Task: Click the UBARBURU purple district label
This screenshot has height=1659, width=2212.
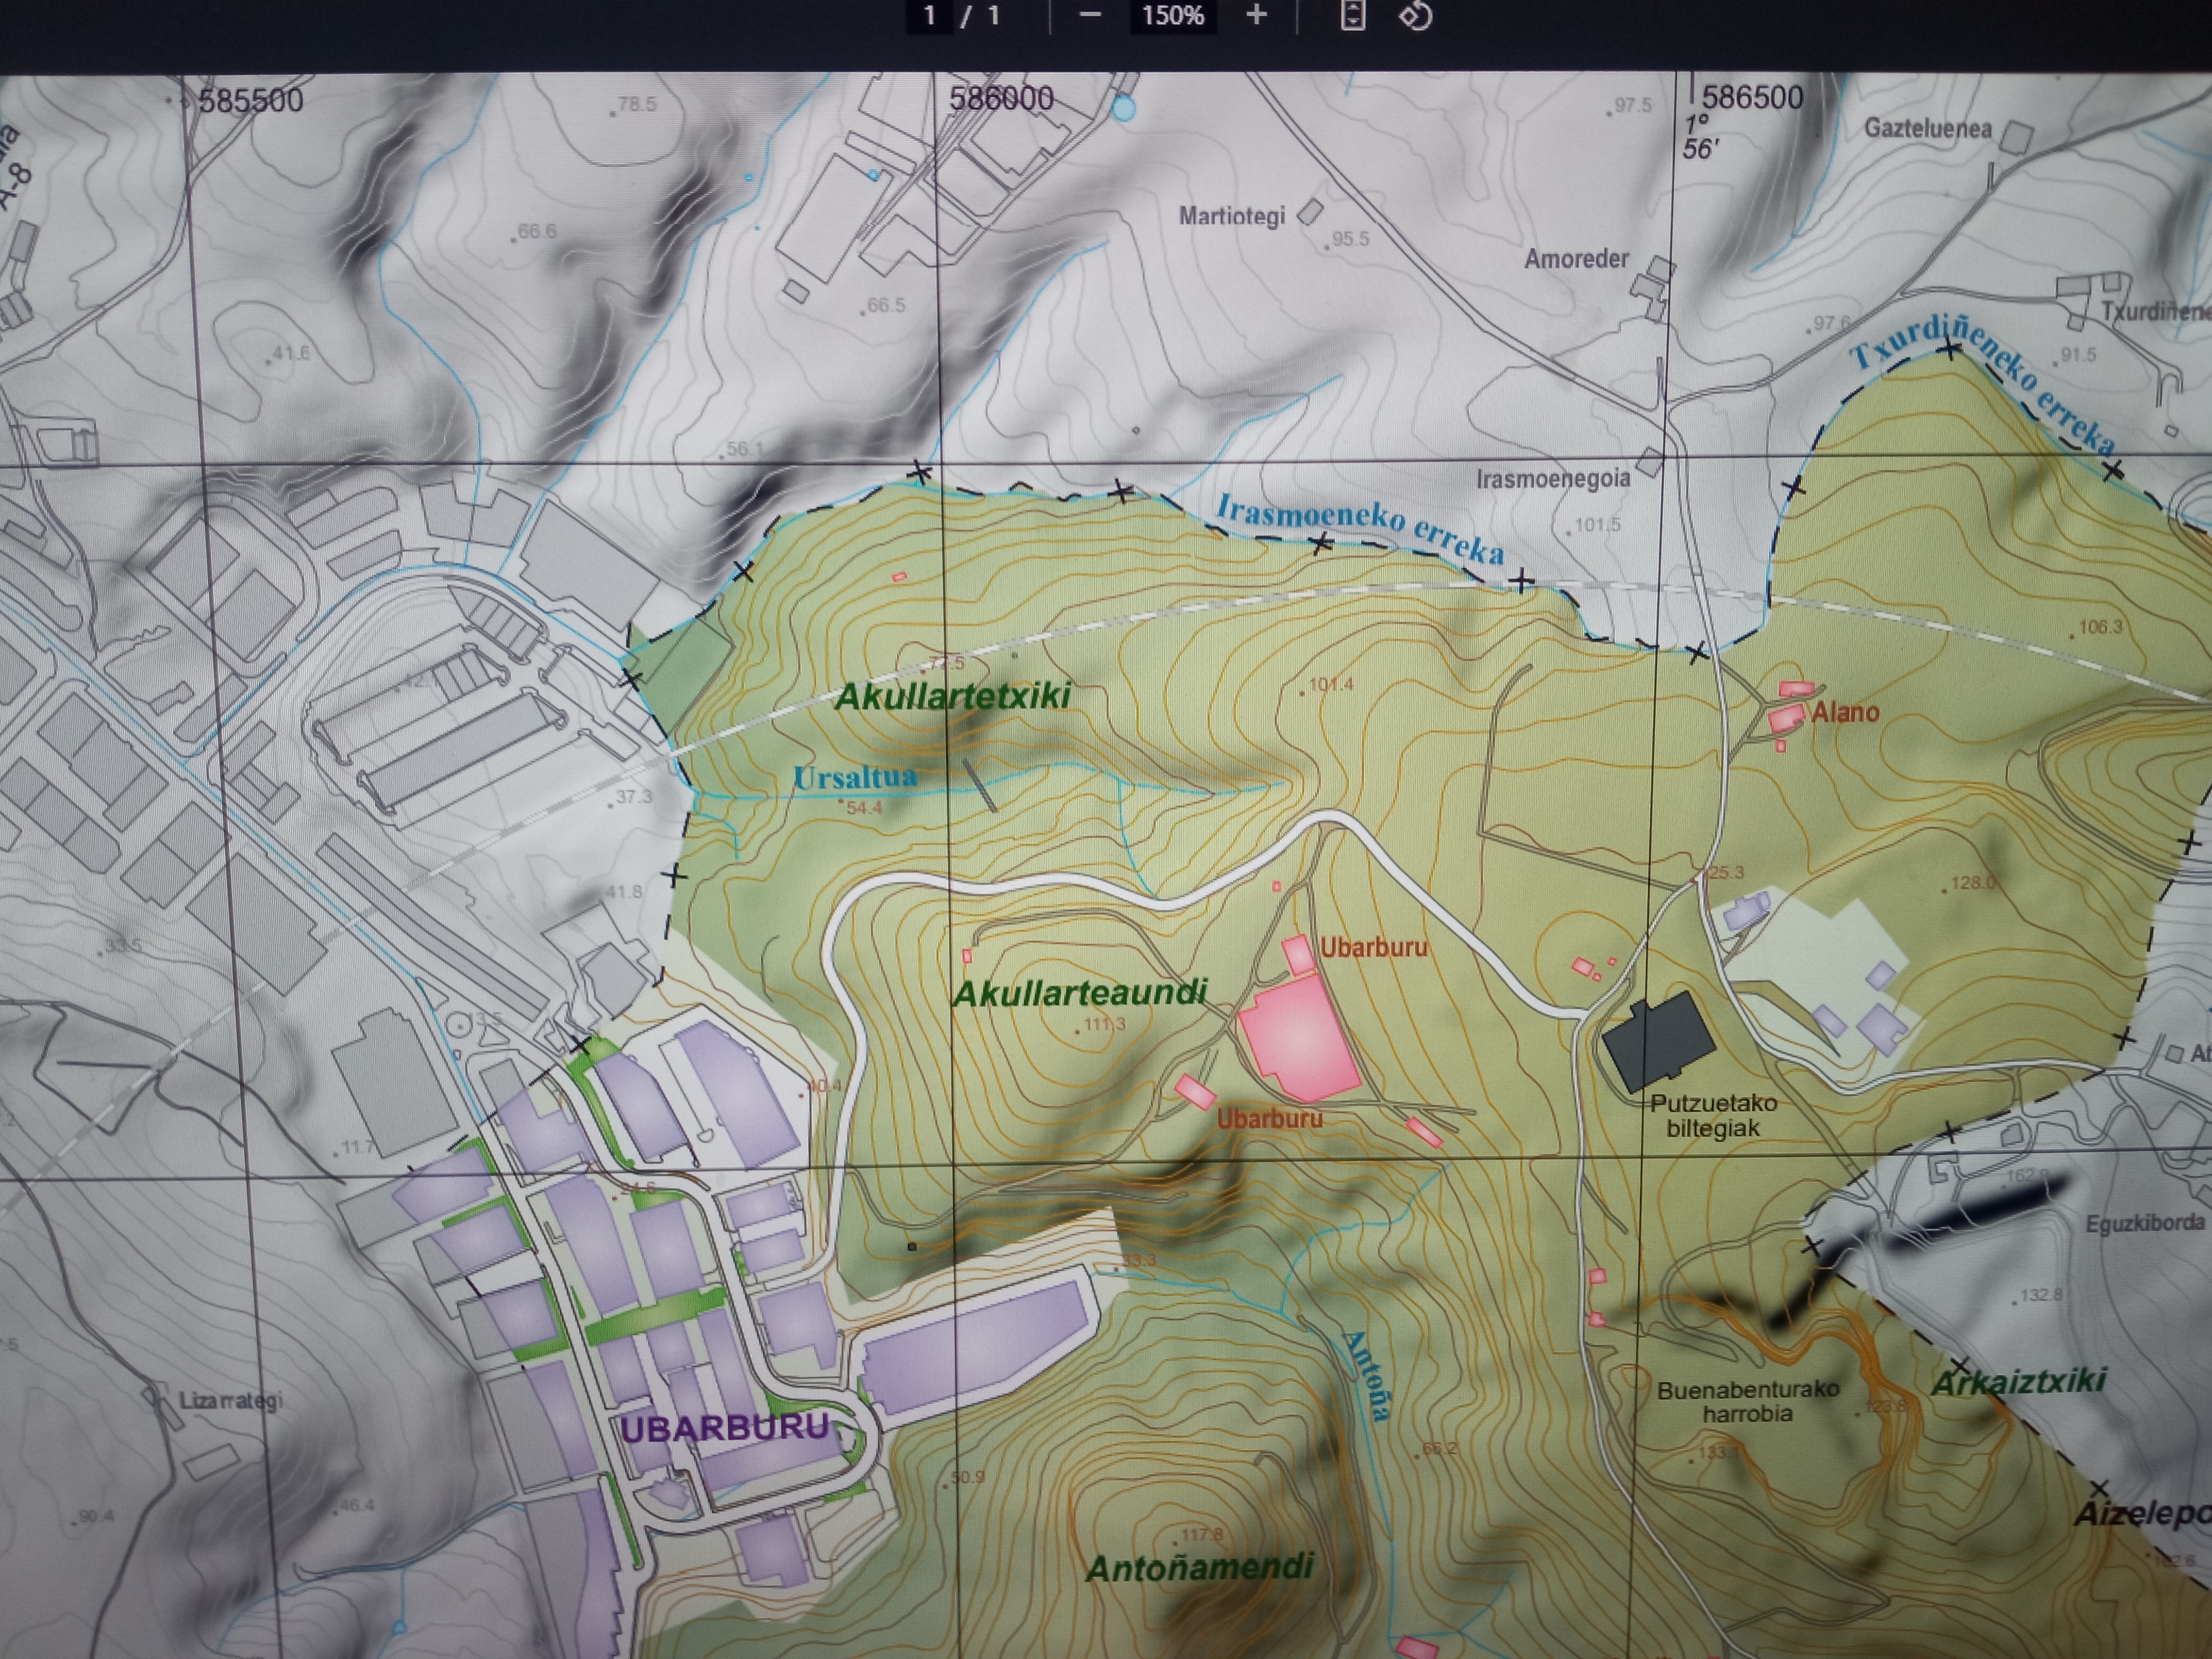Action: pos(725,1428)
